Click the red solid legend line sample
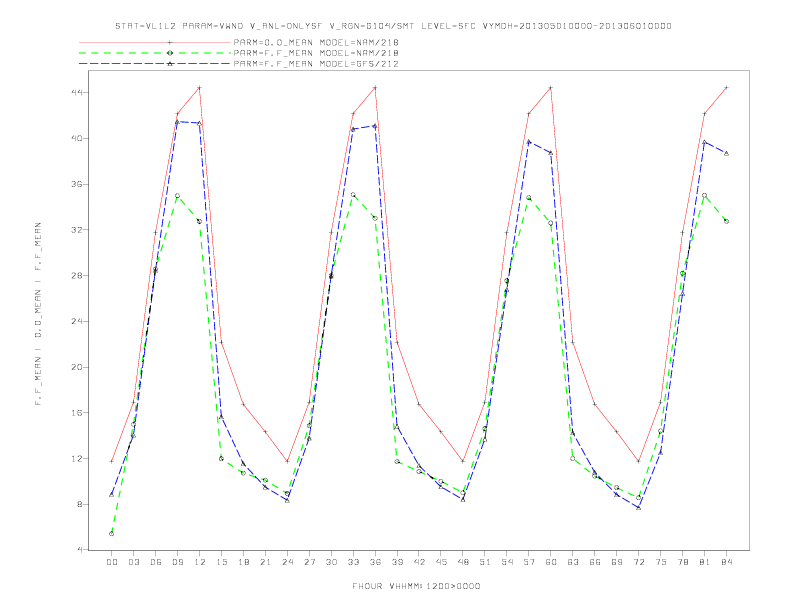This screenshot has width=792, height=612. 155,42
